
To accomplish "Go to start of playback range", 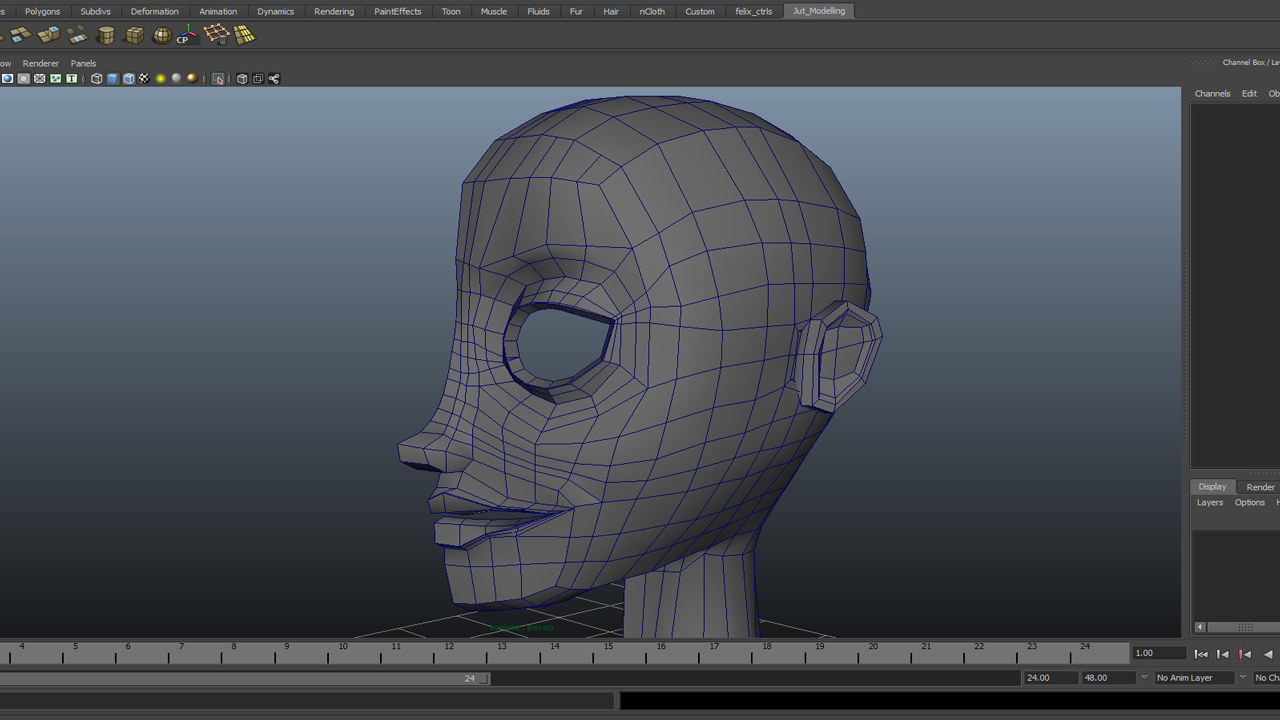I will [x=1201, y=653].
